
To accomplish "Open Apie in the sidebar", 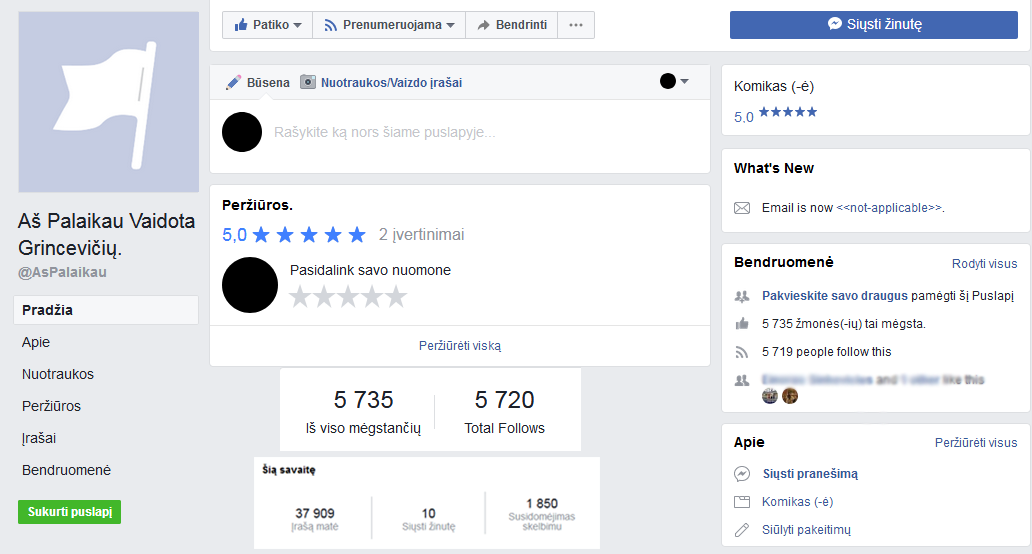I will tap(36, 342).
